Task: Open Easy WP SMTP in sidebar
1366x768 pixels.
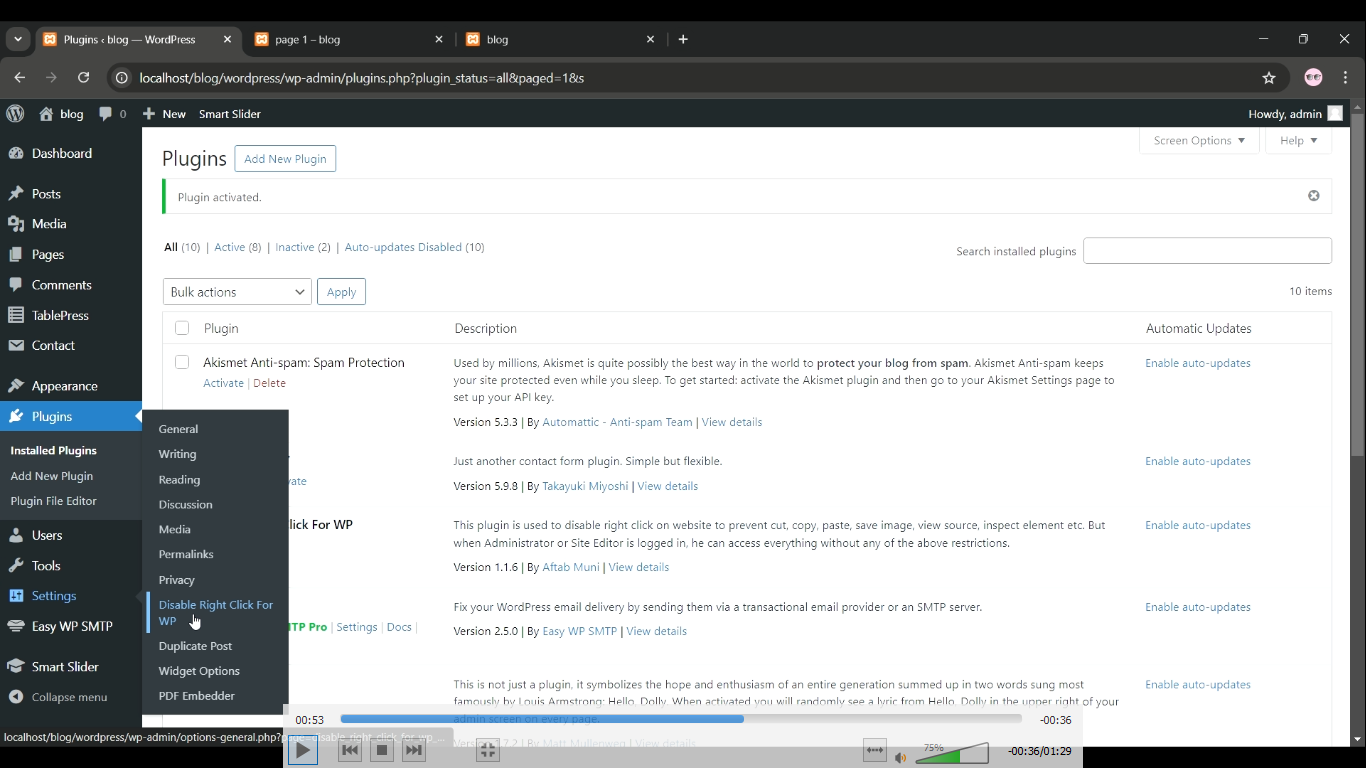Action: [72, 626]
